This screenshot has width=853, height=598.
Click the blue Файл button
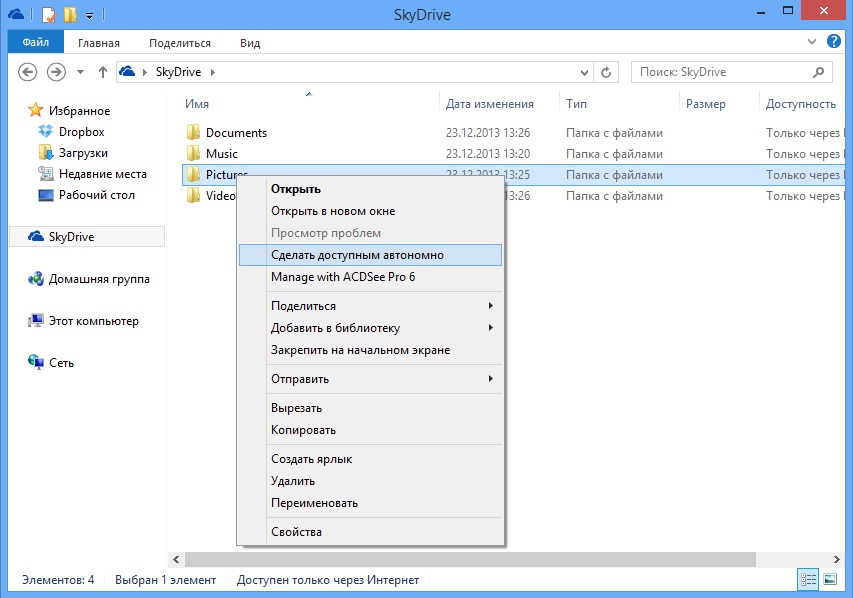click(36, 43)
